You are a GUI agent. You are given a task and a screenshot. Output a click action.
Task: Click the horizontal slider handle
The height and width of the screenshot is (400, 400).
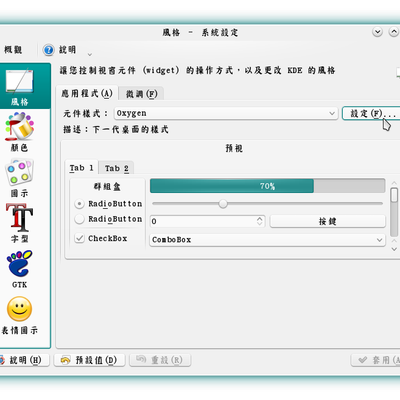[x=223, y=204]
